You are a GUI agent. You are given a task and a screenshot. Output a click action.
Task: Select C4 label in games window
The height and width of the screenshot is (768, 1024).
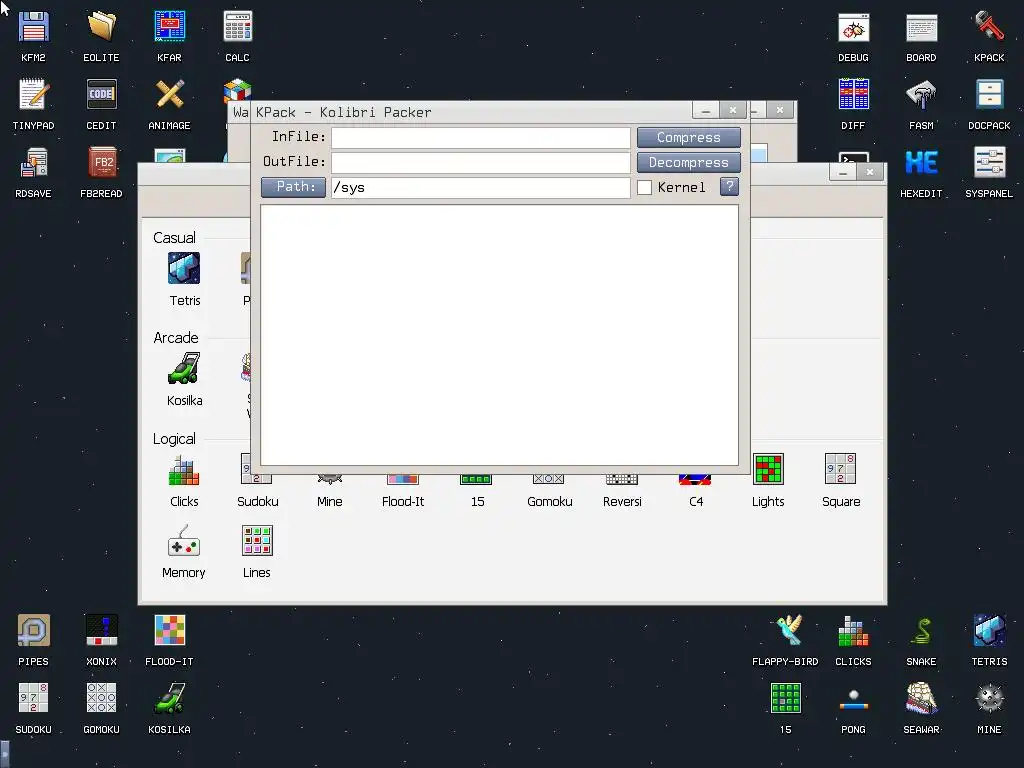coord(696,502)
